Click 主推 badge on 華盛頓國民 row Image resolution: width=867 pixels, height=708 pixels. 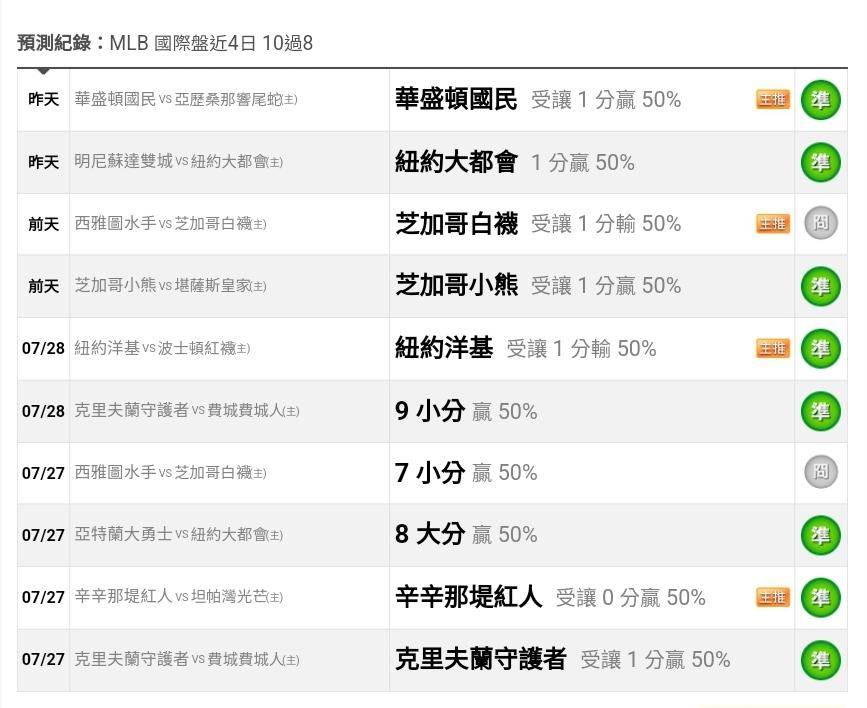coord(772,100)
